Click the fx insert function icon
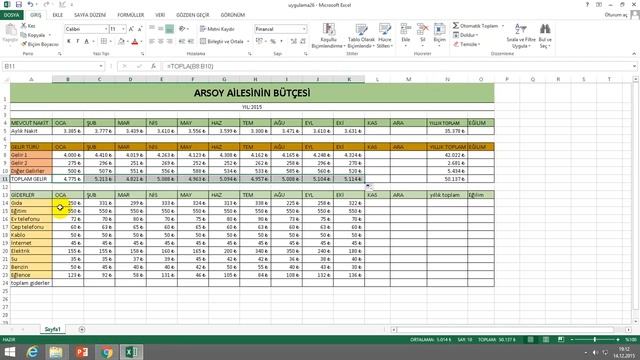 tap(153, 66)
